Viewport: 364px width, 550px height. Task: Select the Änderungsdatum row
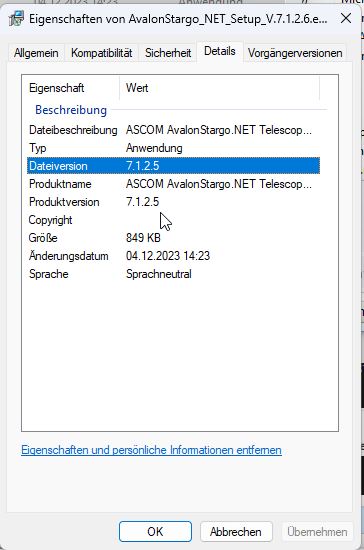(173, 256)
